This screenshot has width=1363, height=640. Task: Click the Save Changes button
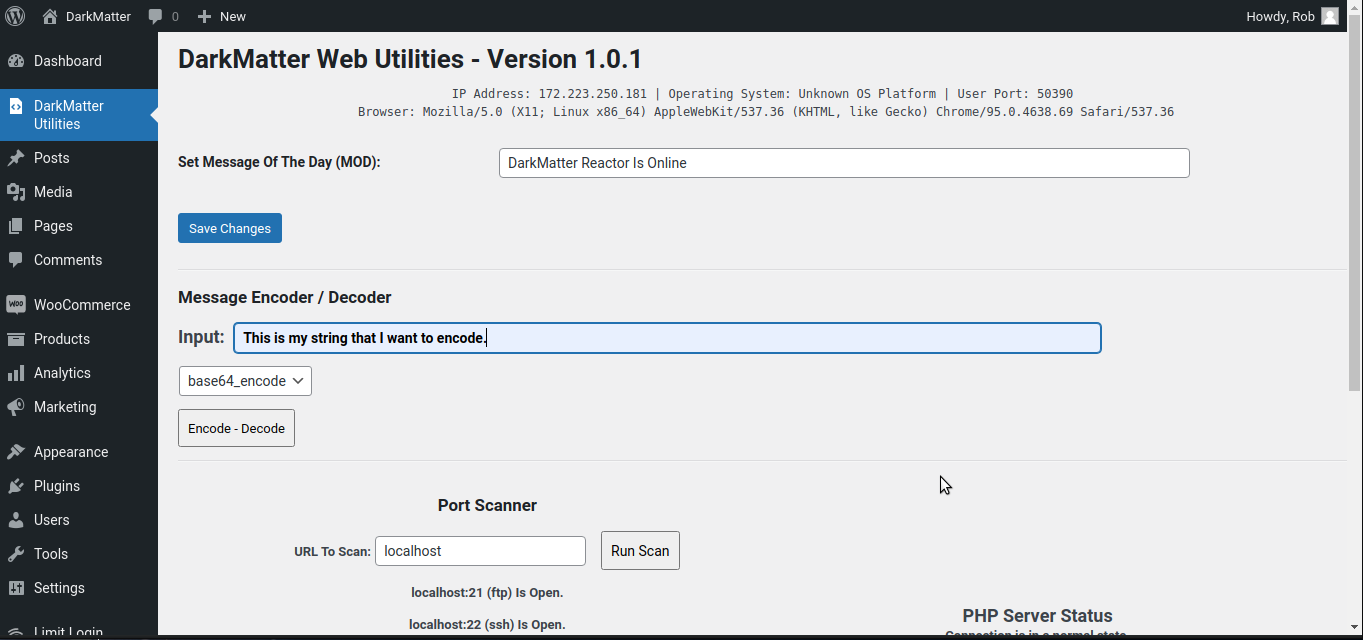(230, 228)
